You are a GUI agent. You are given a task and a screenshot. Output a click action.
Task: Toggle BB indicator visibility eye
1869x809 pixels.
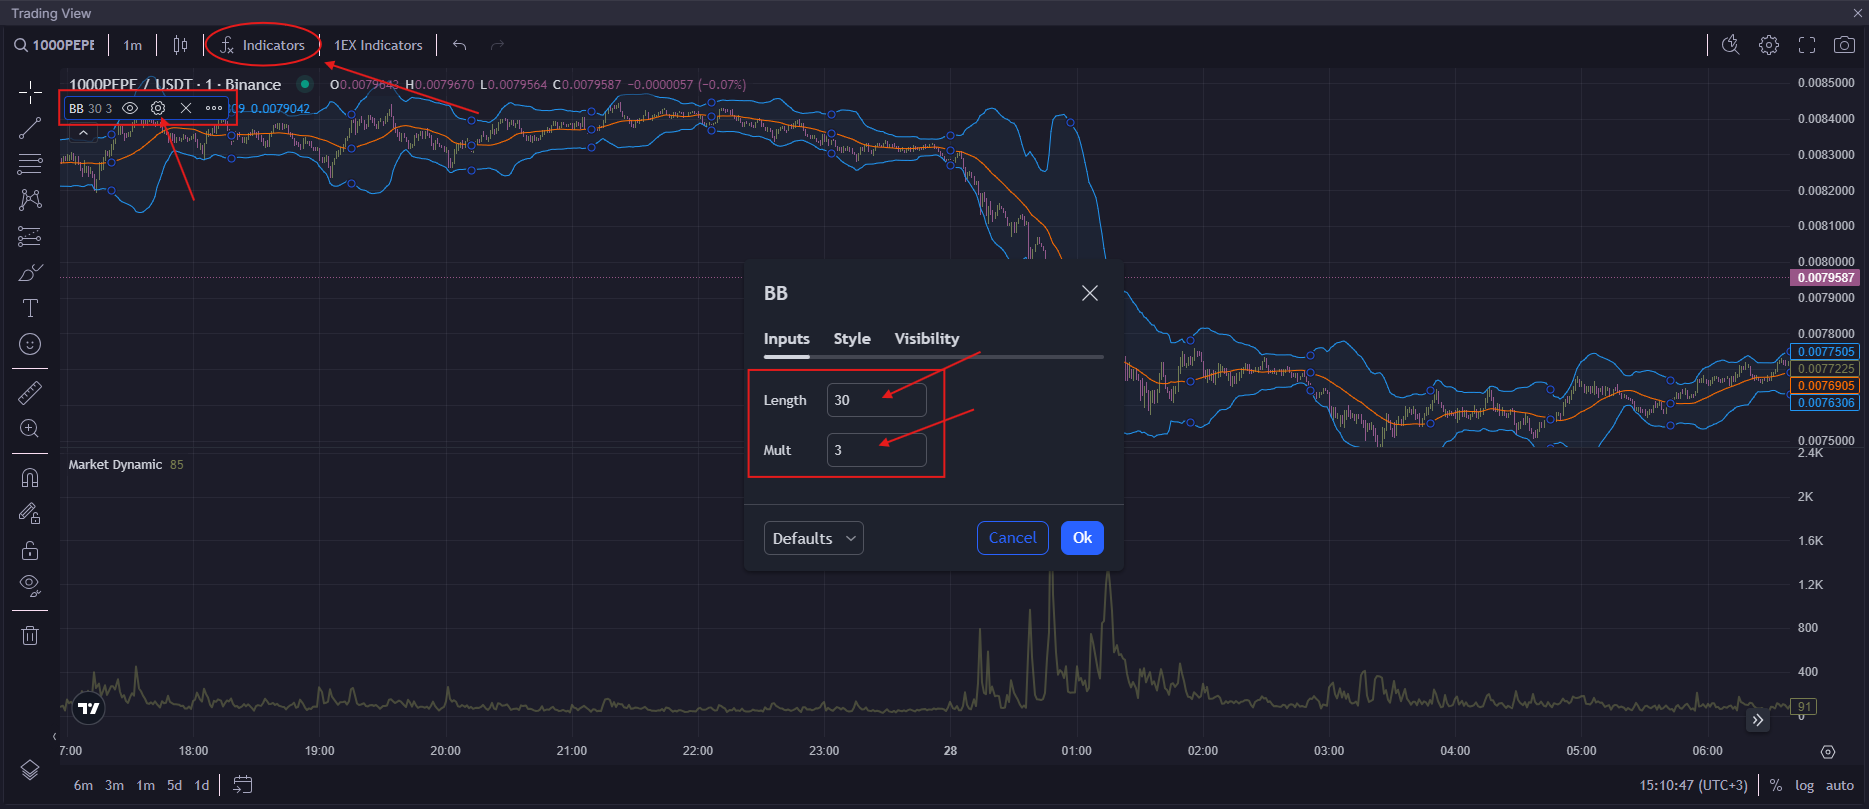(x=130, y=108)
